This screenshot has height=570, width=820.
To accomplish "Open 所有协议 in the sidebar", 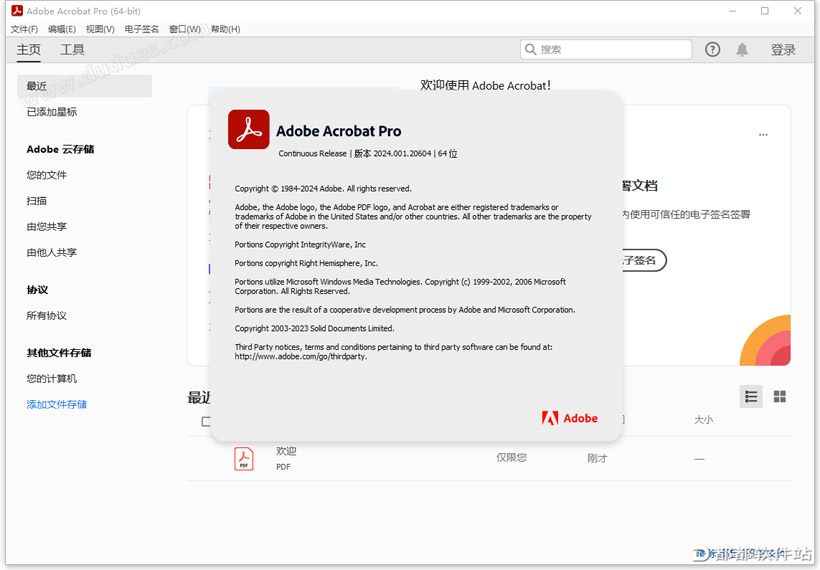I will (47, 315).
